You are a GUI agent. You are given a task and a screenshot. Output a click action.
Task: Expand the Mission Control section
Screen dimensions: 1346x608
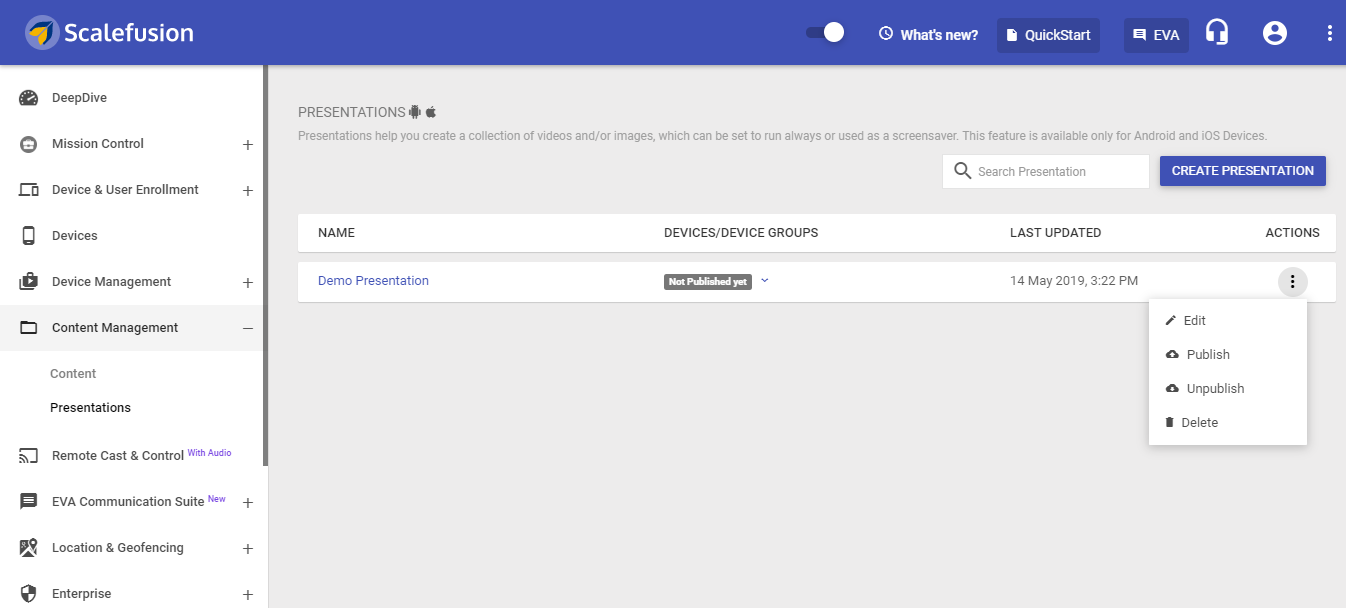(248, 145)
